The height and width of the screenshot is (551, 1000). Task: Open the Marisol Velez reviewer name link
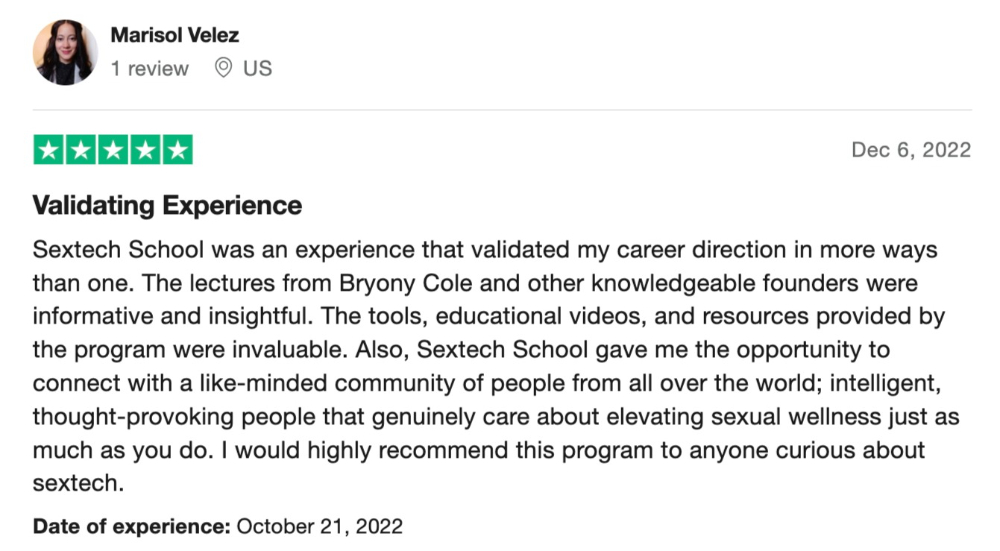tap(175, 35)
